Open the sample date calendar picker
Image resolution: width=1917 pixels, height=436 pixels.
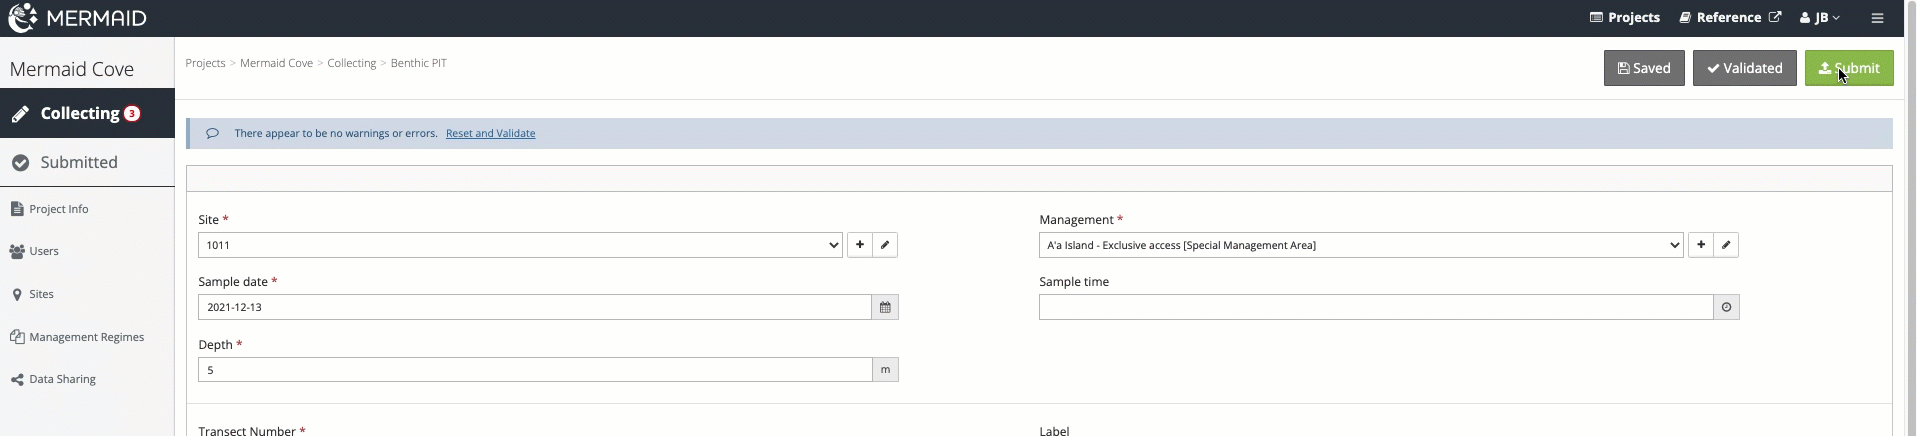click(x=885, y=307)
